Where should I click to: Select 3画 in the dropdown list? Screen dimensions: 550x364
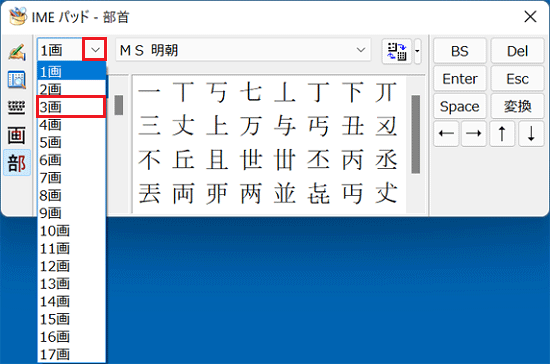71,107
